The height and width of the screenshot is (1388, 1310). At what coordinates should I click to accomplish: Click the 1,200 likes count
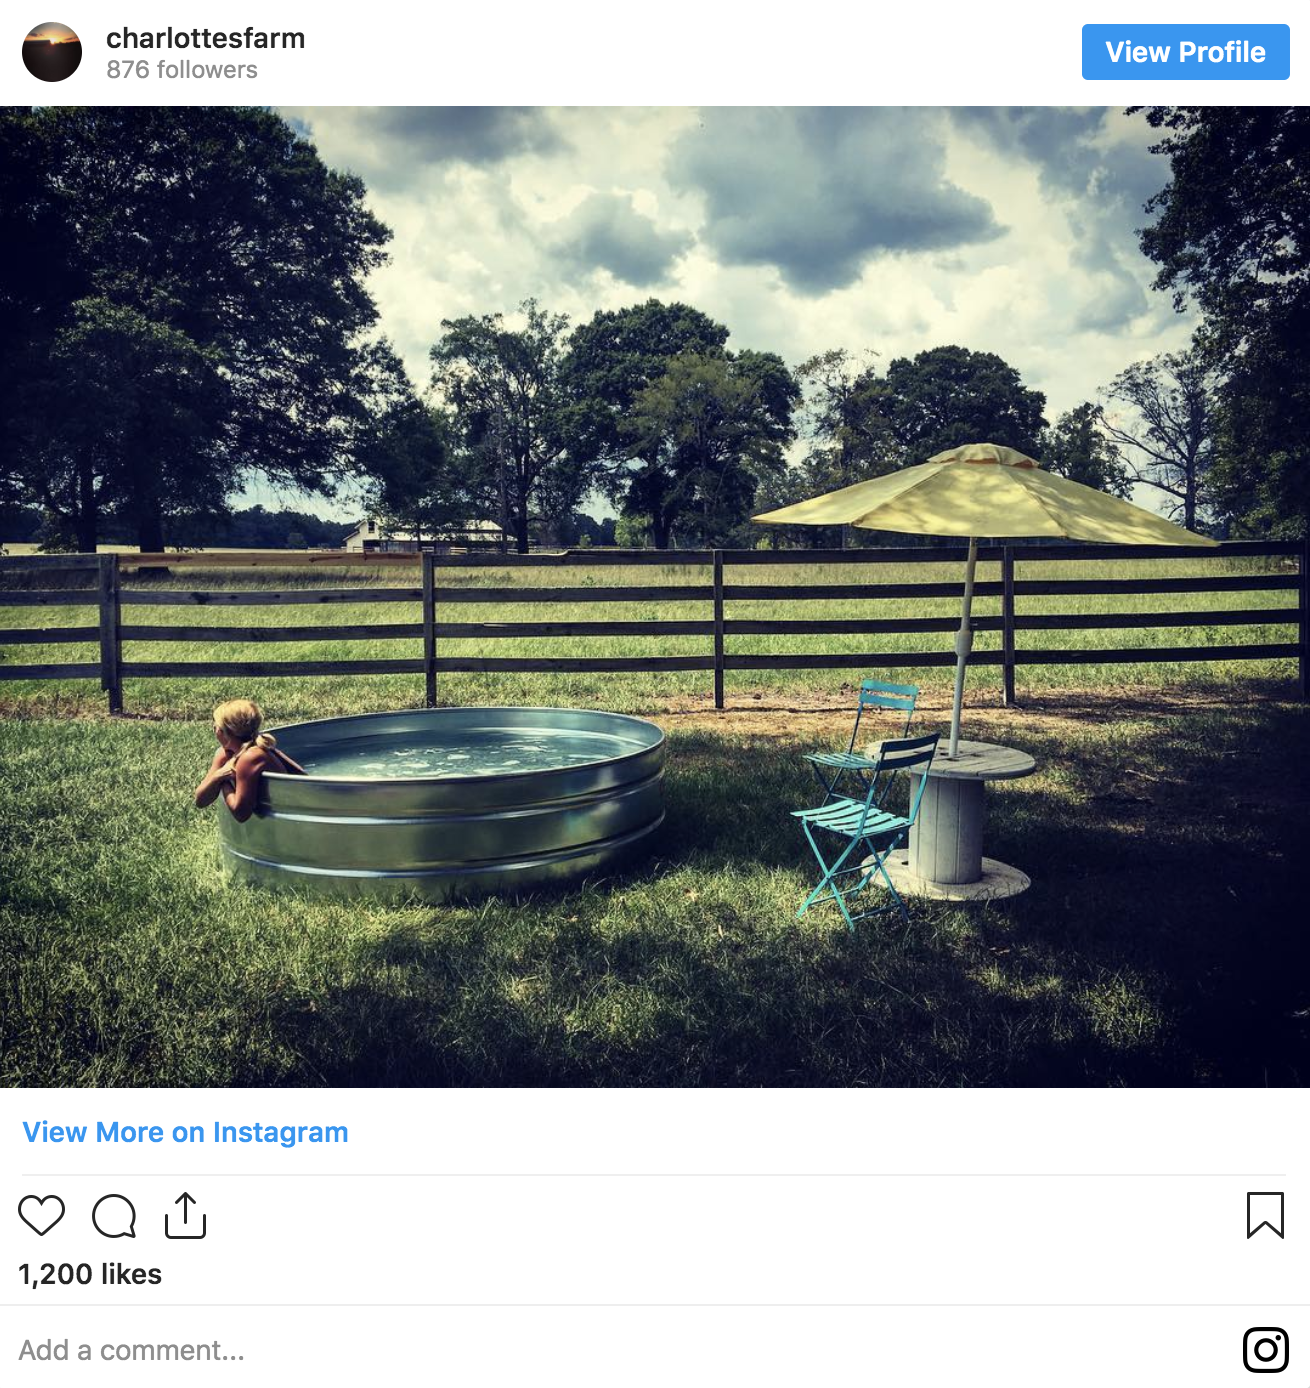pyautogui.click(x=90, y=1274)
